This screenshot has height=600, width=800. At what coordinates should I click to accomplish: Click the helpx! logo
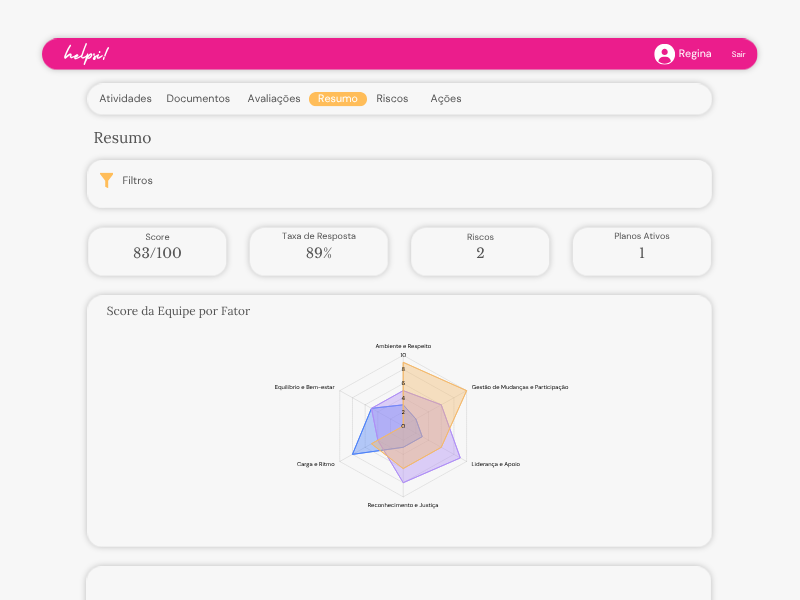86,54
